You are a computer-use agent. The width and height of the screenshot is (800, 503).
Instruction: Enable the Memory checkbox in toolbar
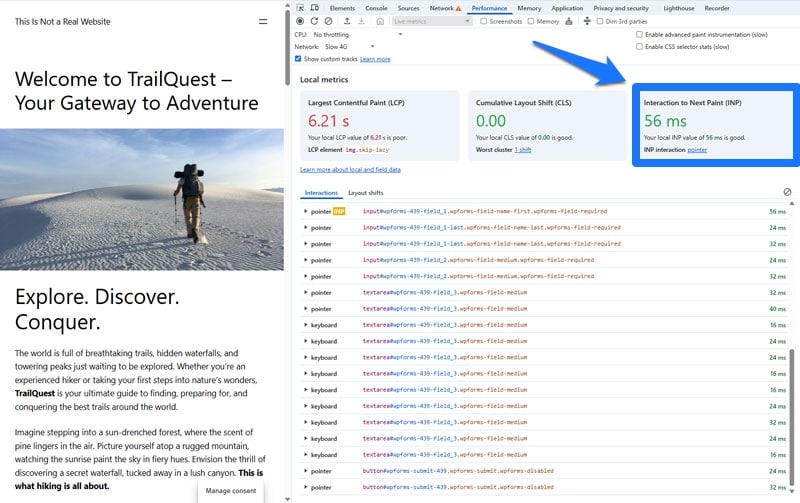531,21
